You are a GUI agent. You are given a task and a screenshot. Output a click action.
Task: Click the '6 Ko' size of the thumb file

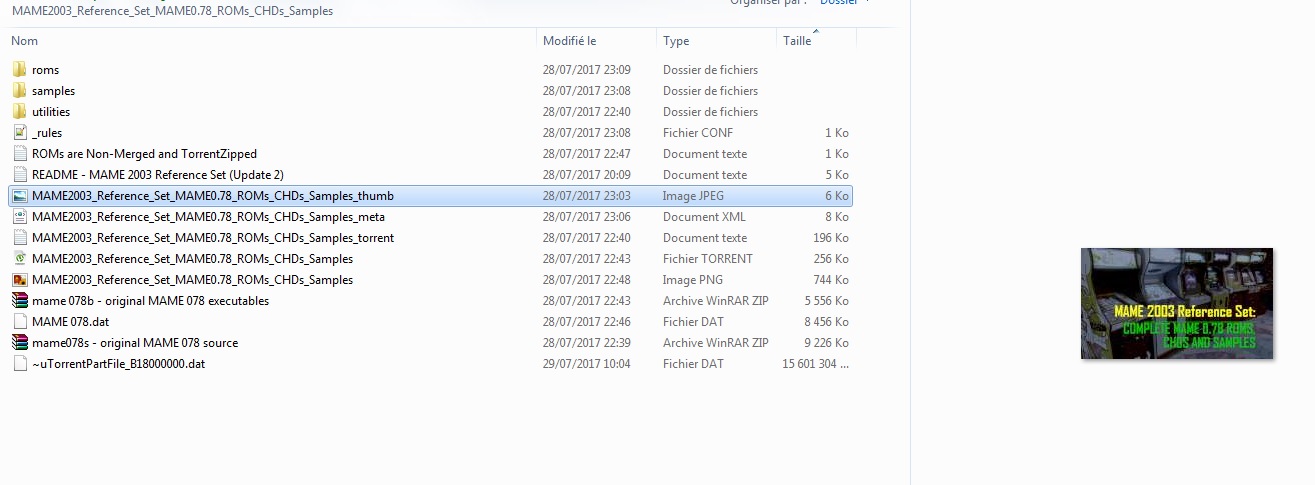click(x=837, y=196)
